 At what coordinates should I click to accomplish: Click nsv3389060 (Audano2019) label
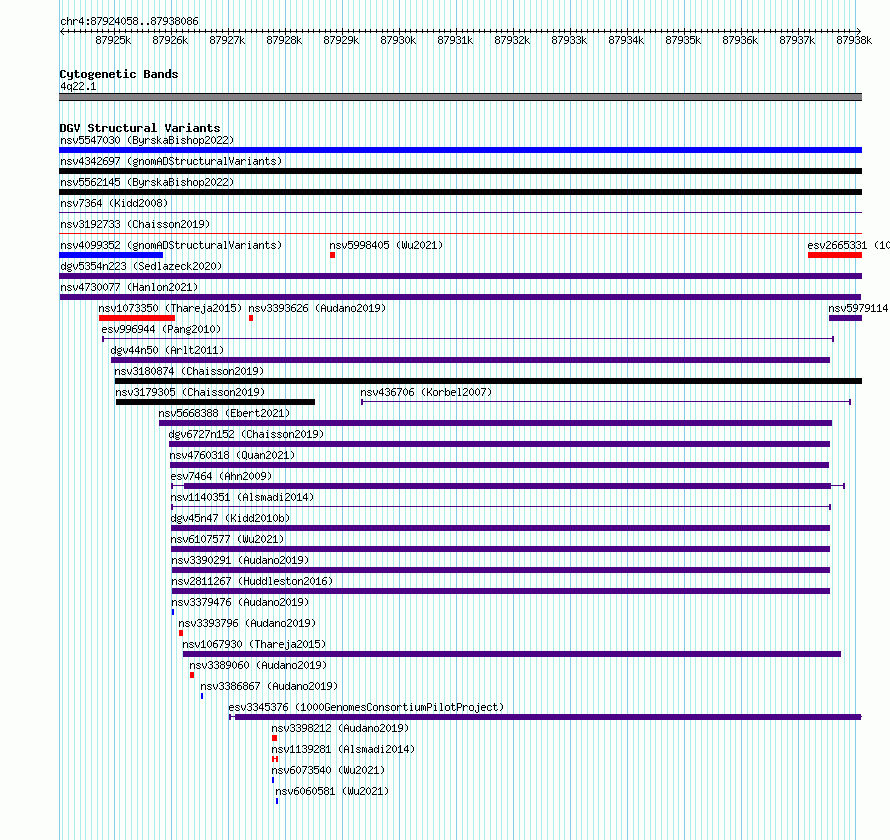[x=258, y=665]
